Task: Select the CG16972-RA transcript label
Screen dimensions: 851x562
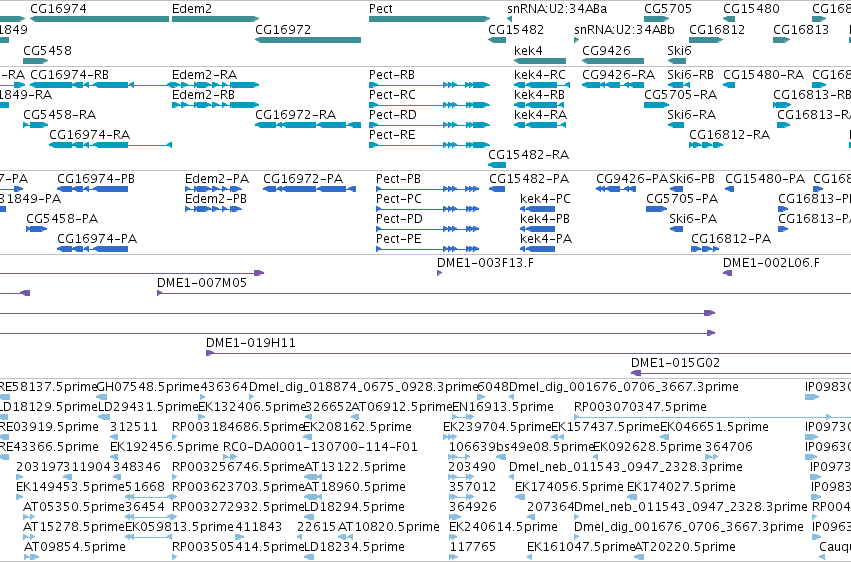Action: pos(295,114)
